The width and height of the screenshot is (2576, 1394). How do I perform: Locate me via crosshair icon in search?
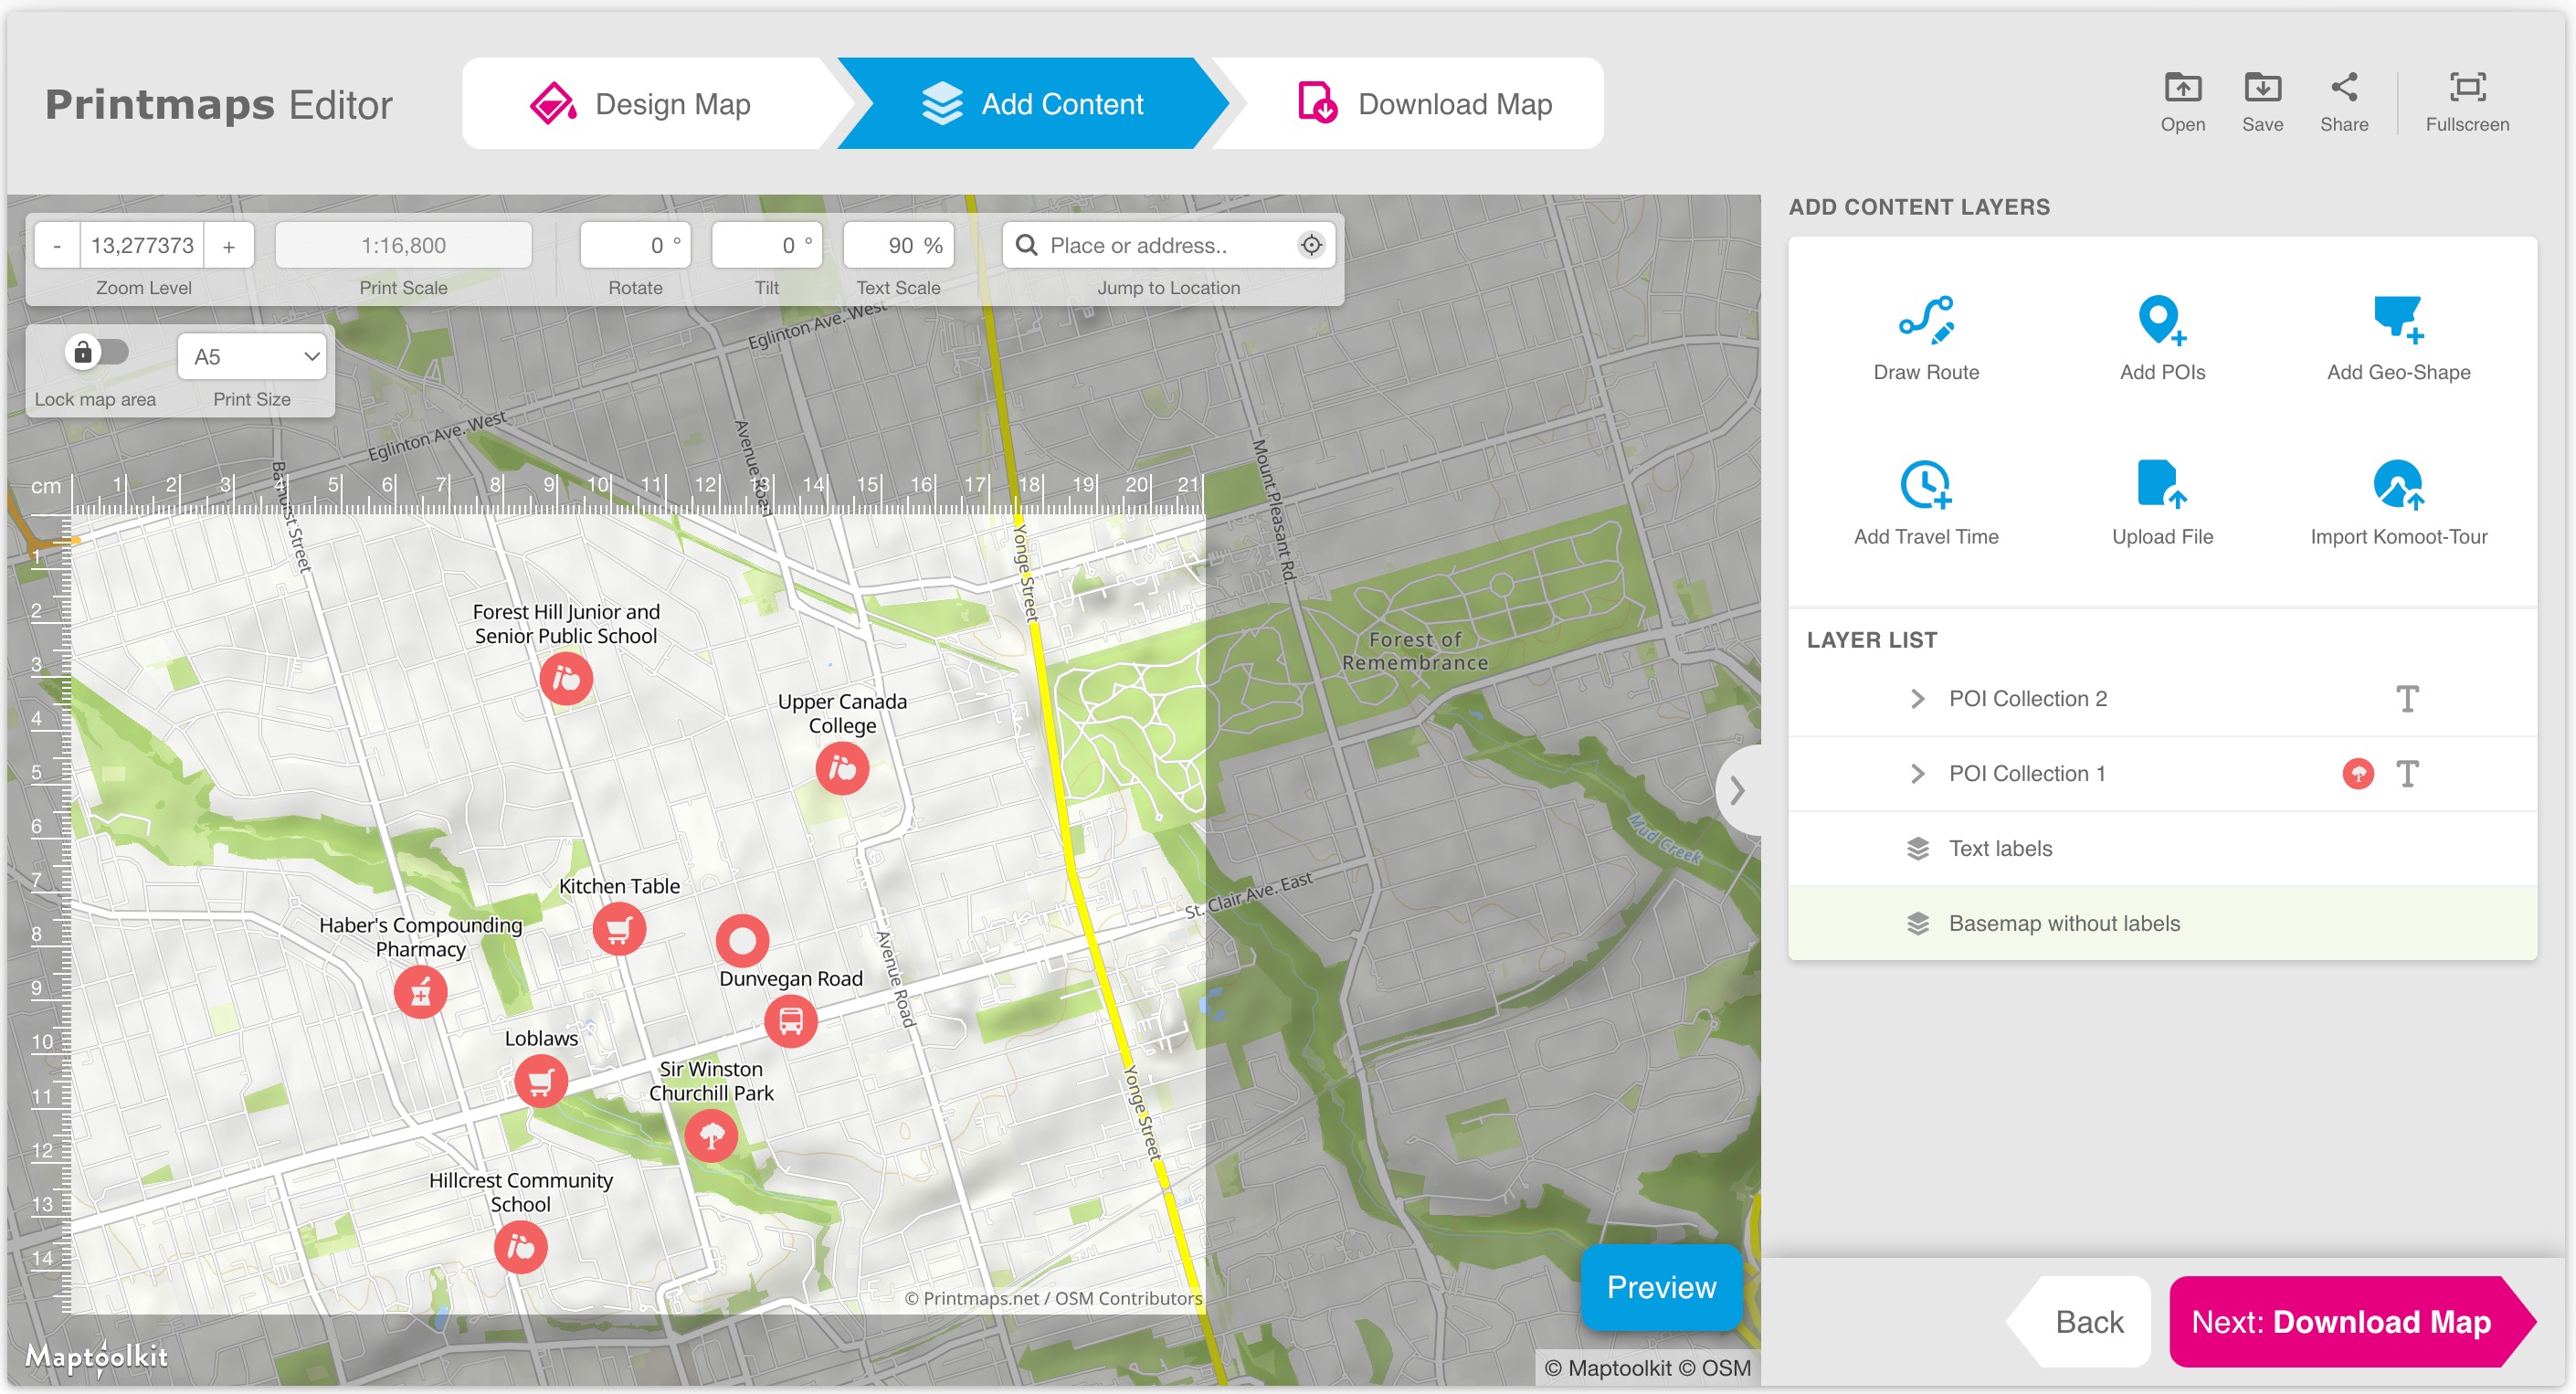pos(1310,245)
